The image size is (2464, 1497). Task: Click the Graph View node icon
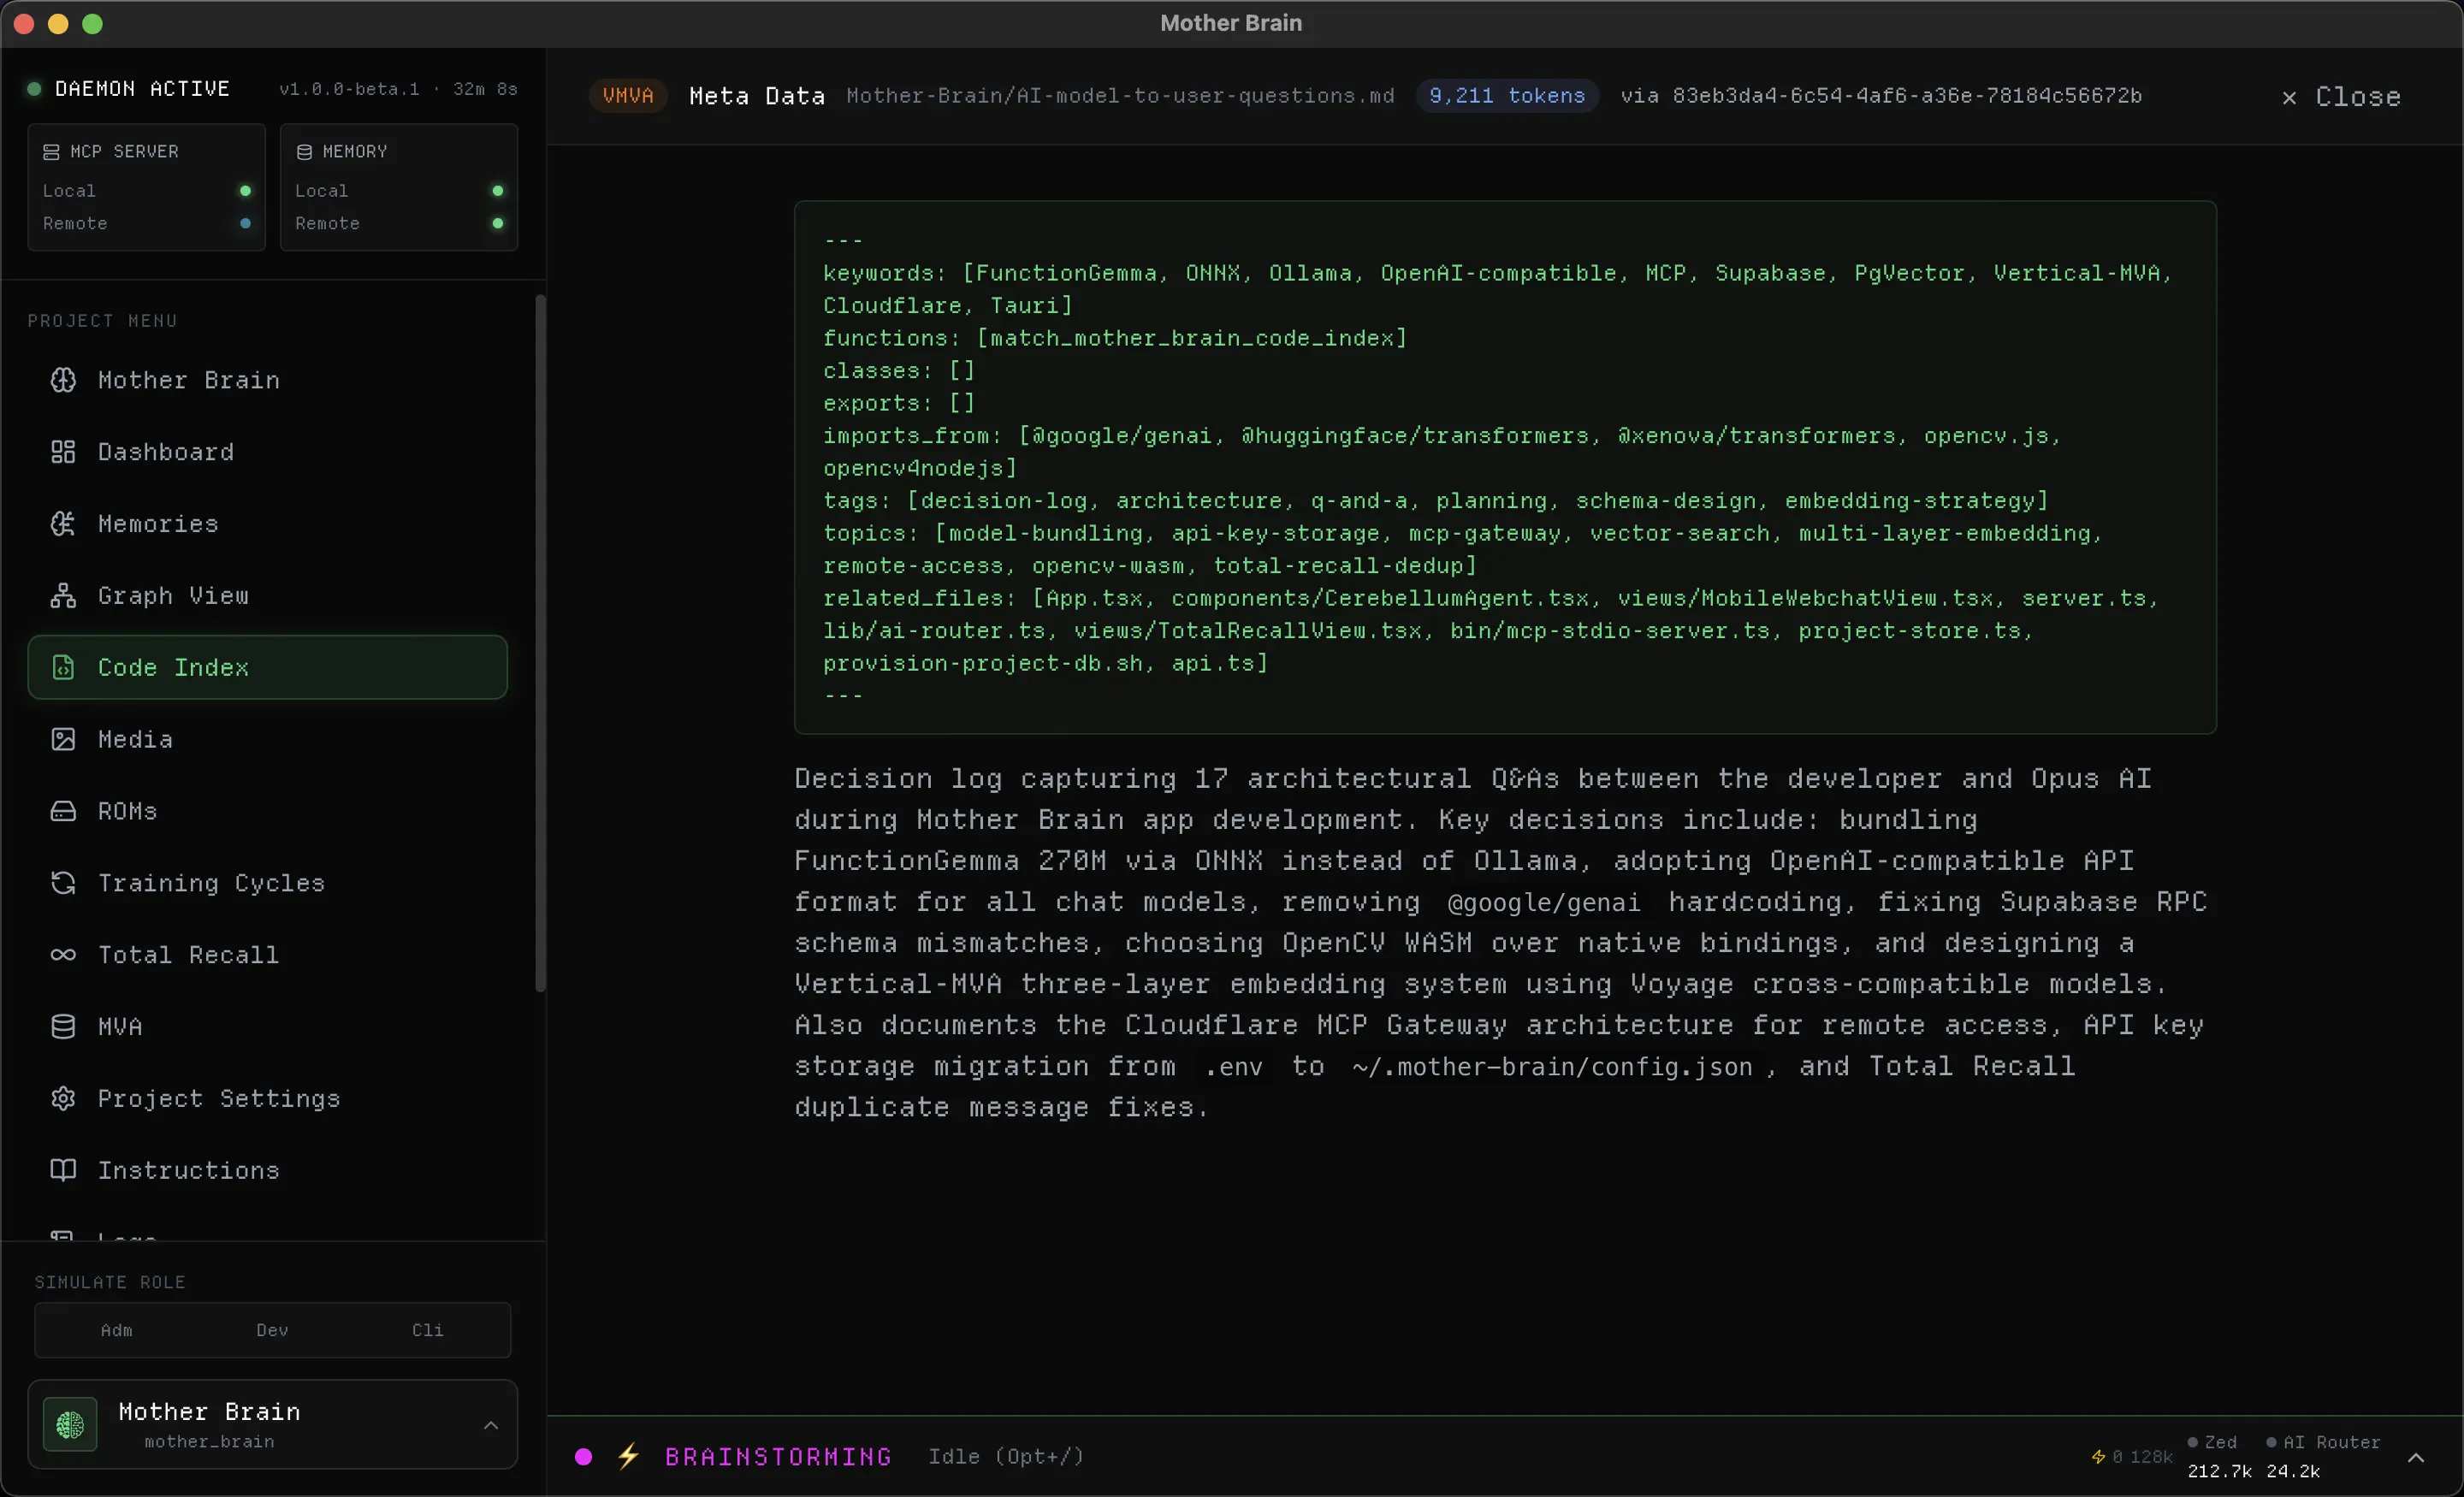[63, 596]
